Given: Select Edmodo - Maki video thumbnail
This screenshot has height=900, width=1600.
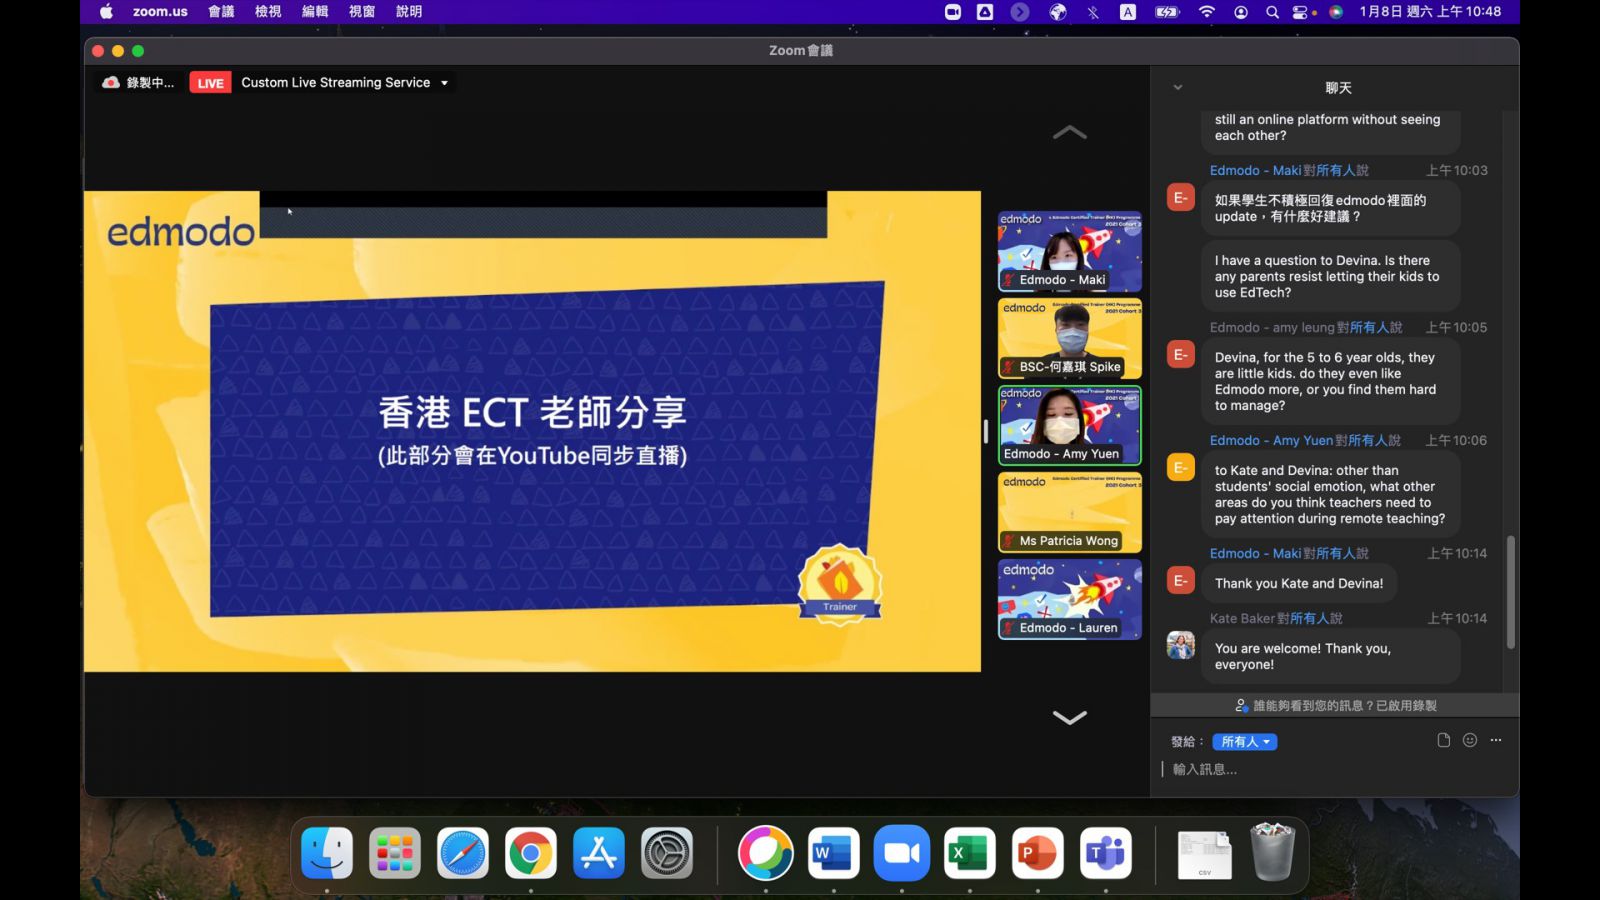Looking at the screenshot, I should pos(1069,251).
